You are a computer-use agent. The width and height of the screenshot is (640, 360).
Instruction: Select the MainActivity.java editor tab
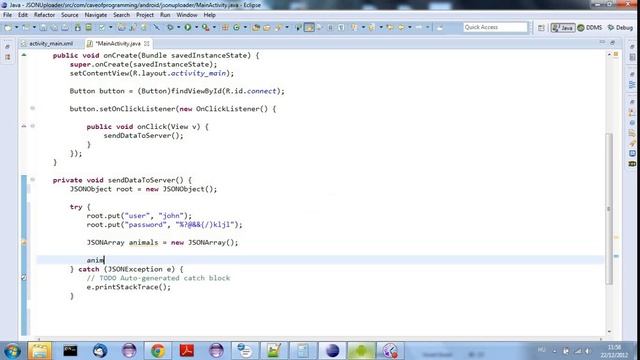click(118, 43)
